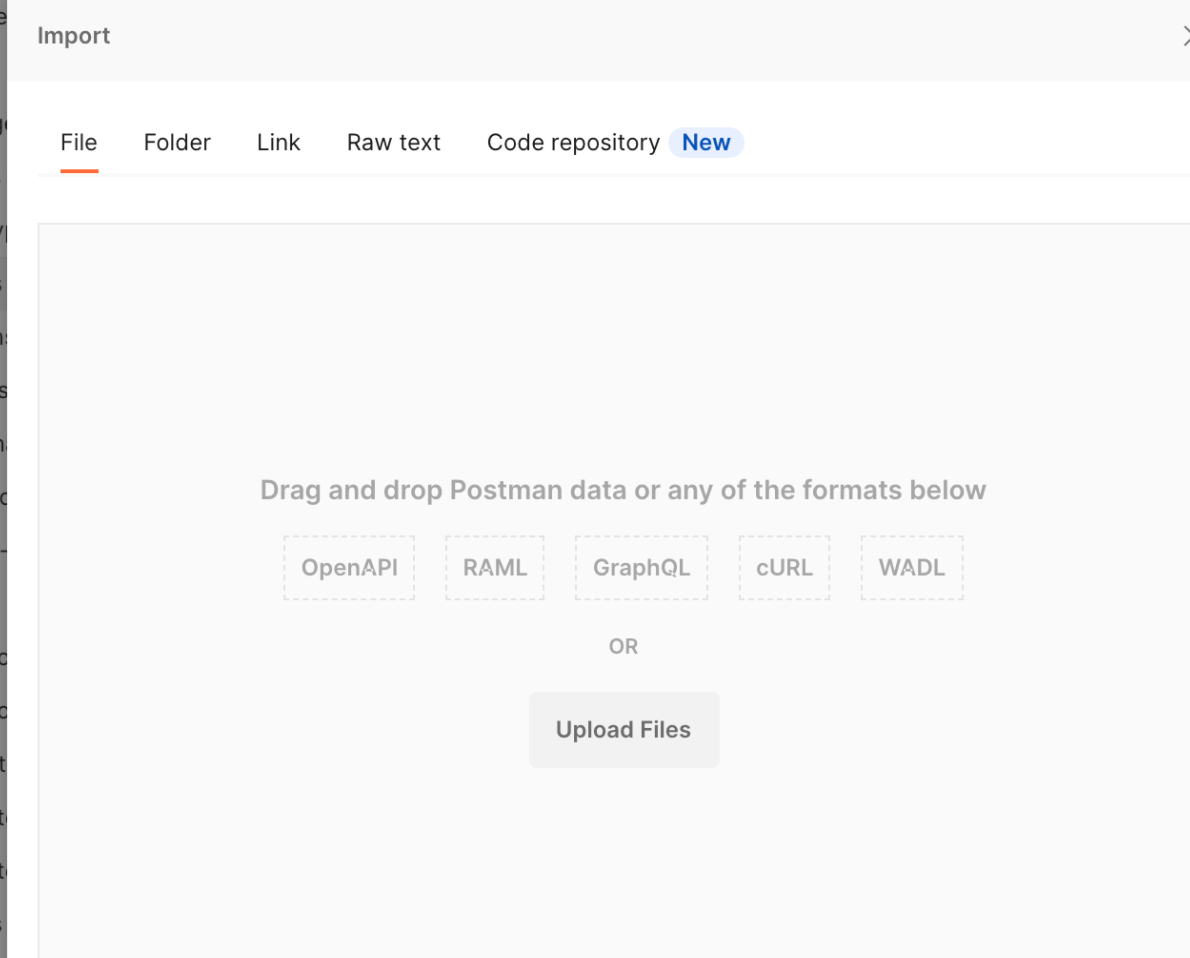Close the Import dialog

click(x=1186, y=35)
